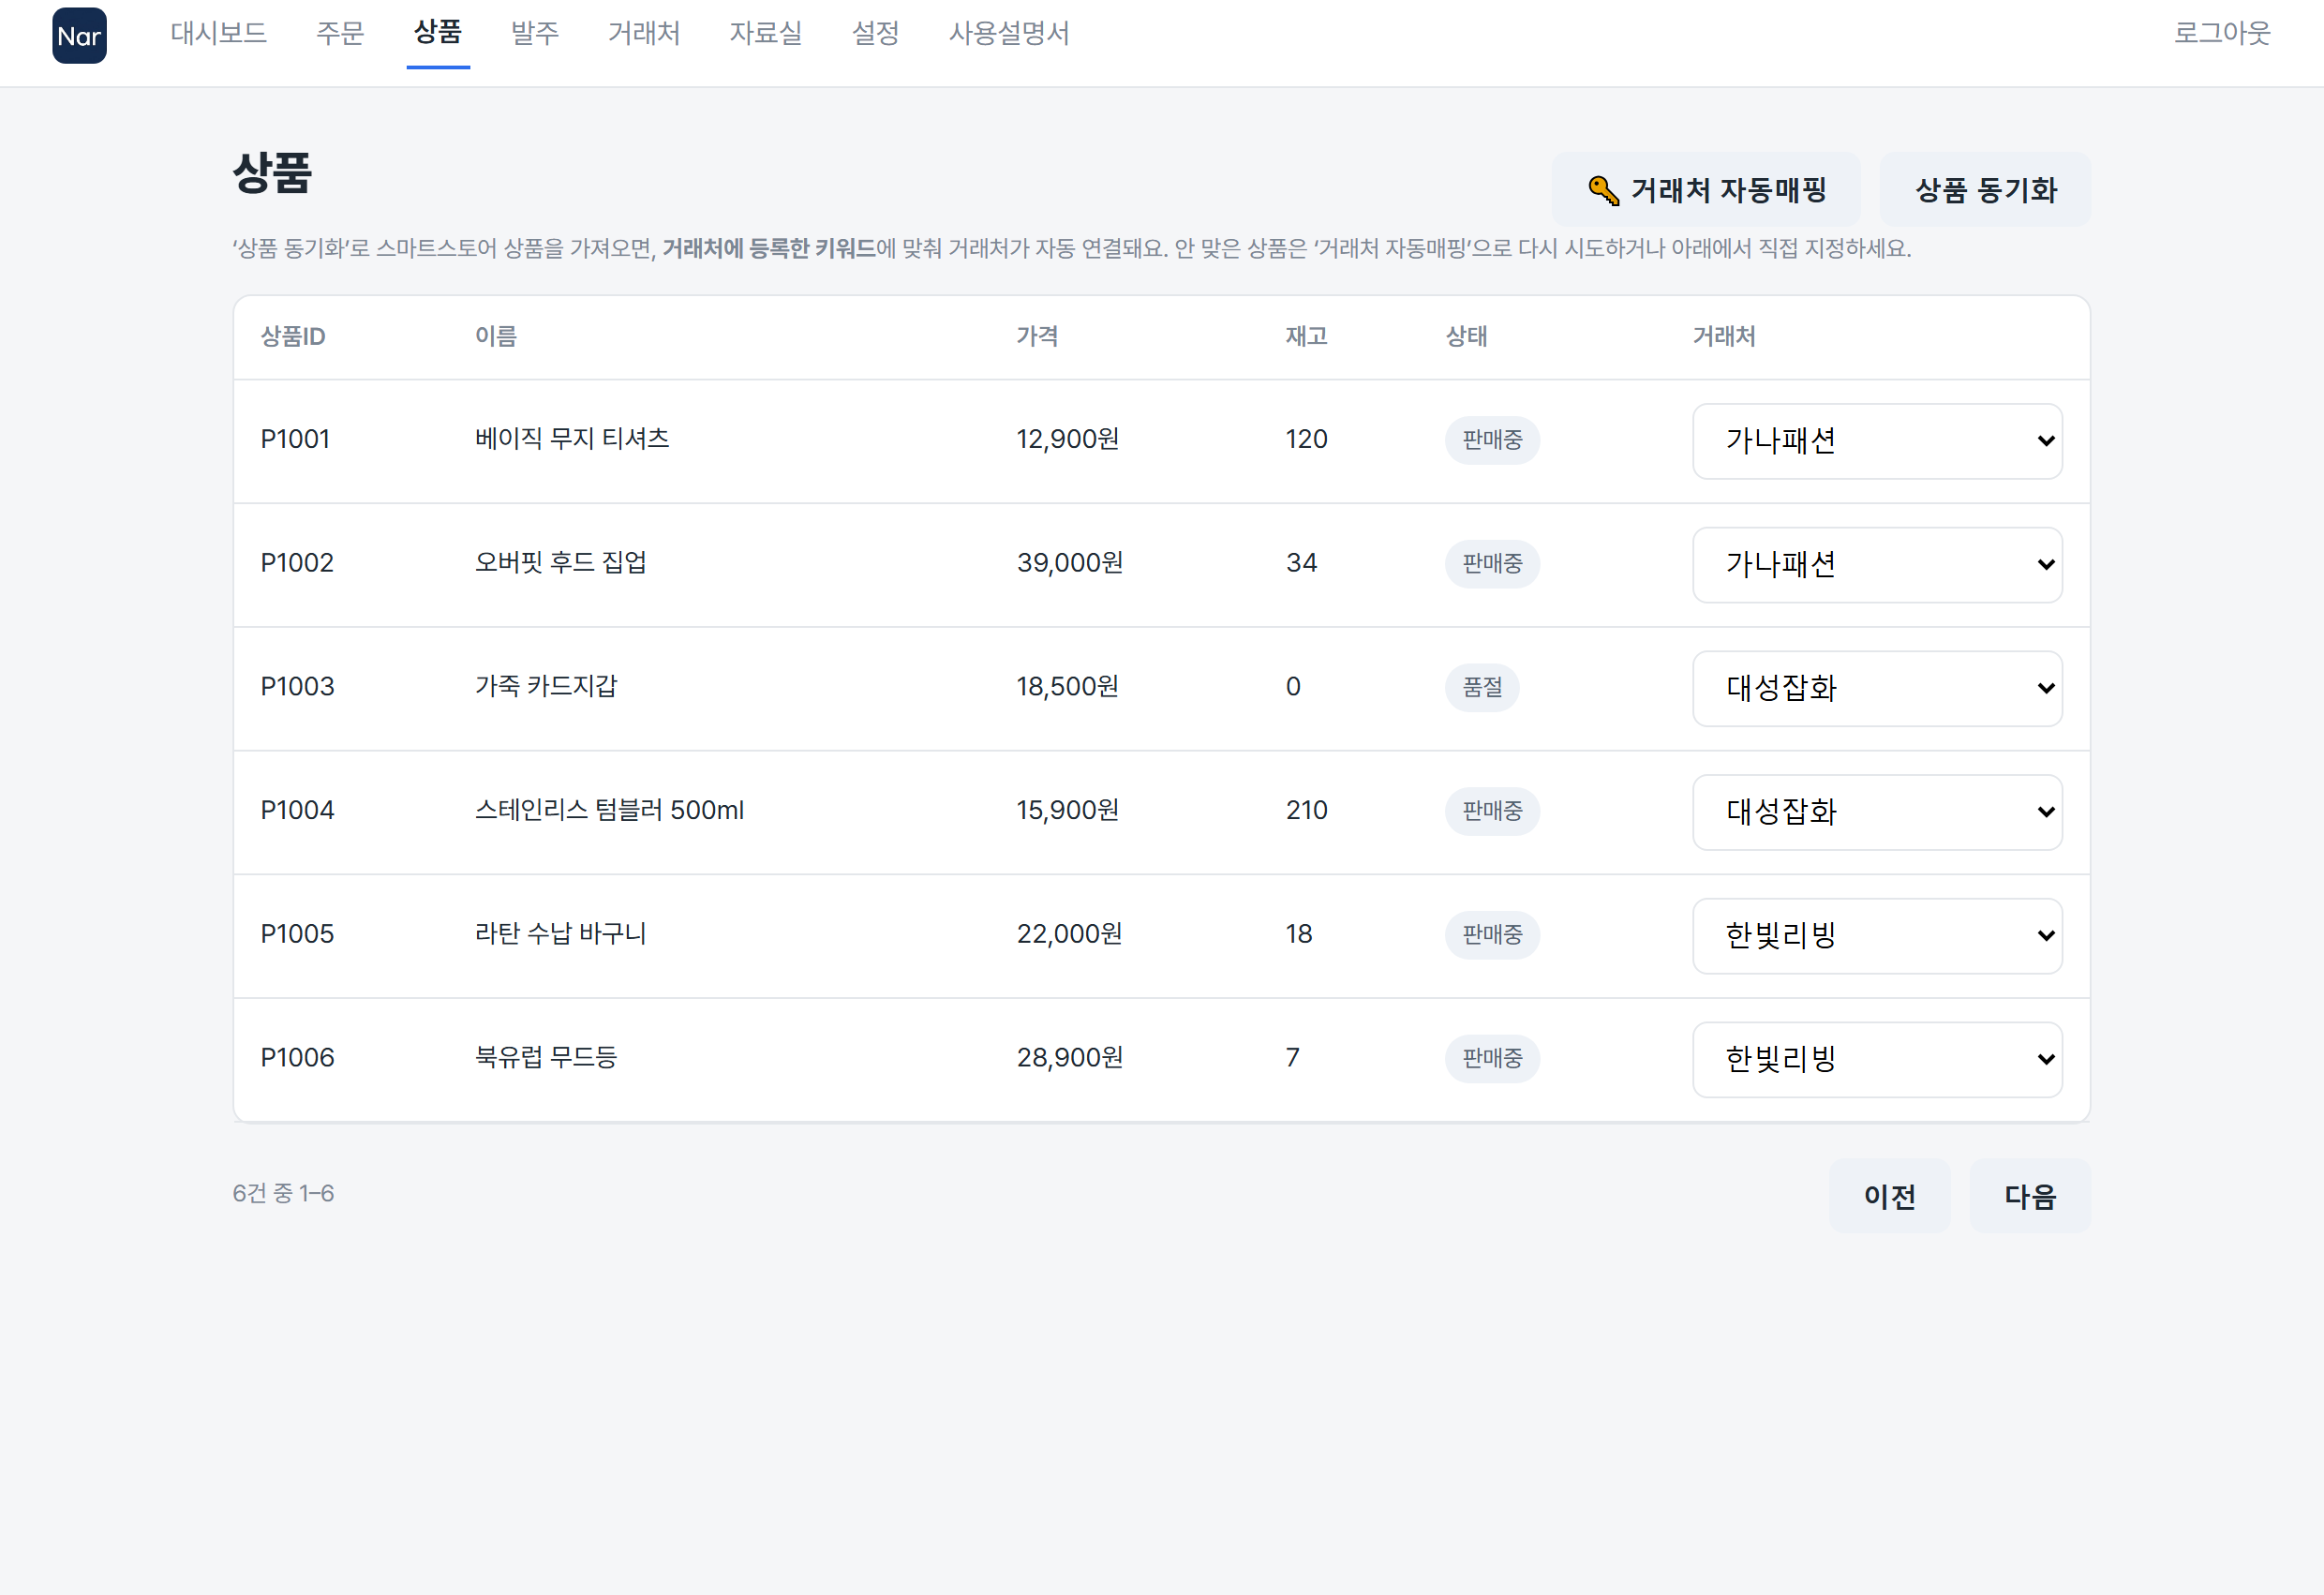Go to the 주문 tab
The width and height of the screenshot is (2324, 1595).
click(x=340, y=33)
